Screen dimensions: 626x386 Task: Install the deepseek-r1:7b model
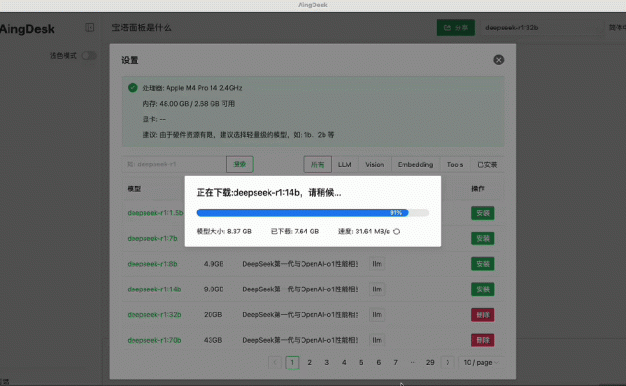(x=482, y=239)
